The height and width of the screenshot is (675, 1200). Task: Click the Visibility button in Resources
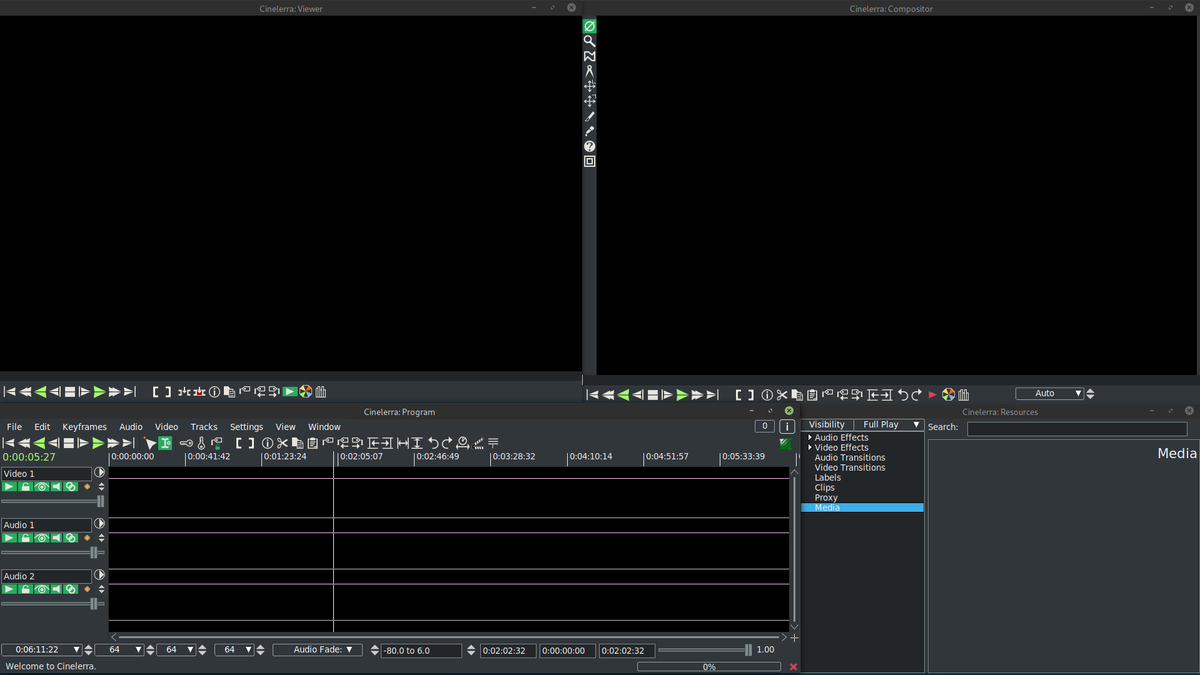click(x=827, y=425)
